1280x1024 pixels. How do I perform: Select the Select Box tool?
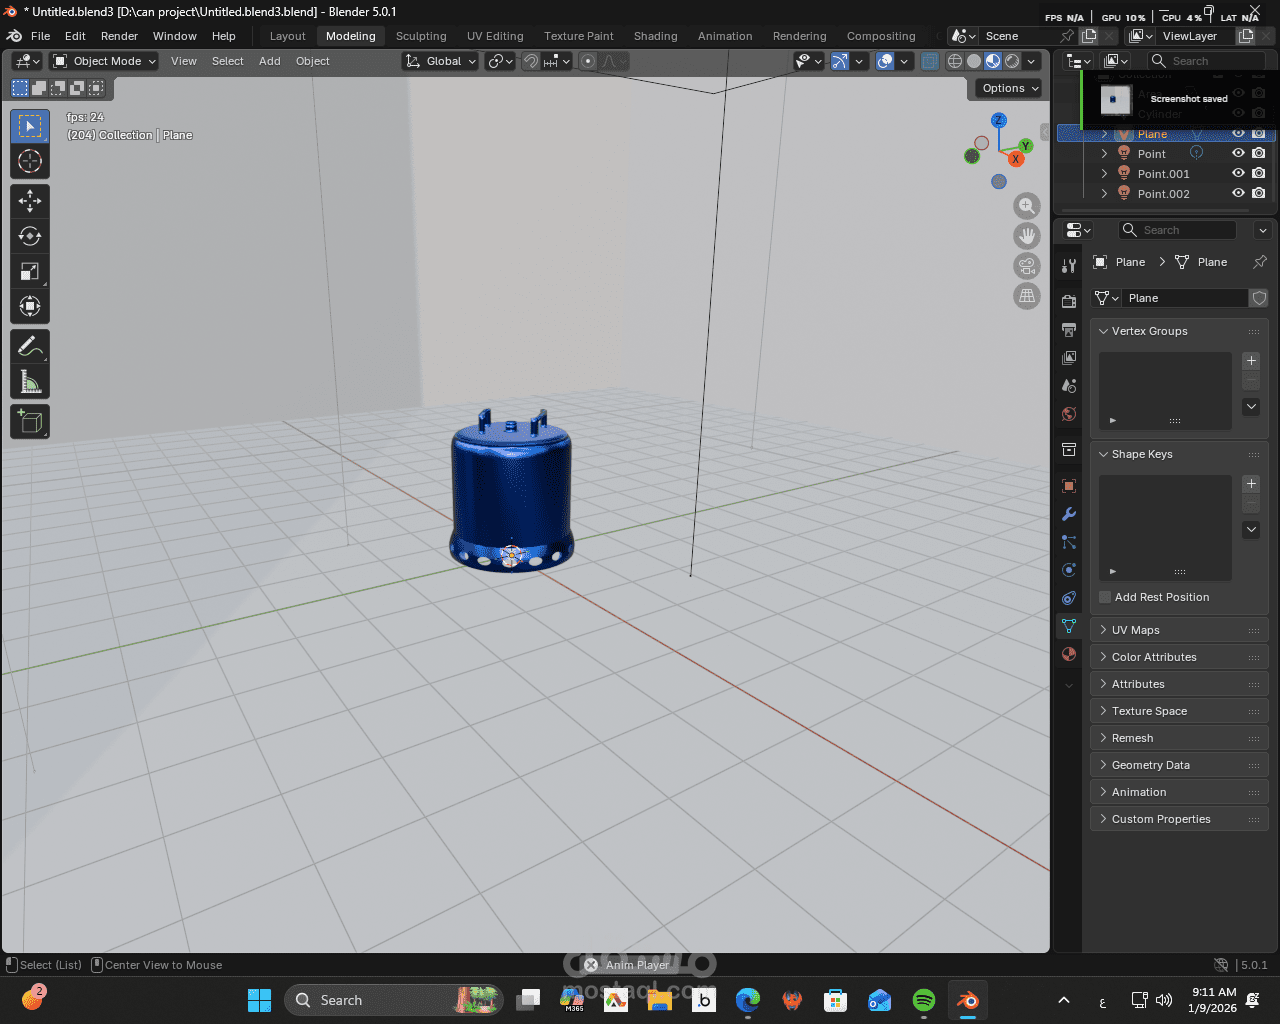pos(30,126)
